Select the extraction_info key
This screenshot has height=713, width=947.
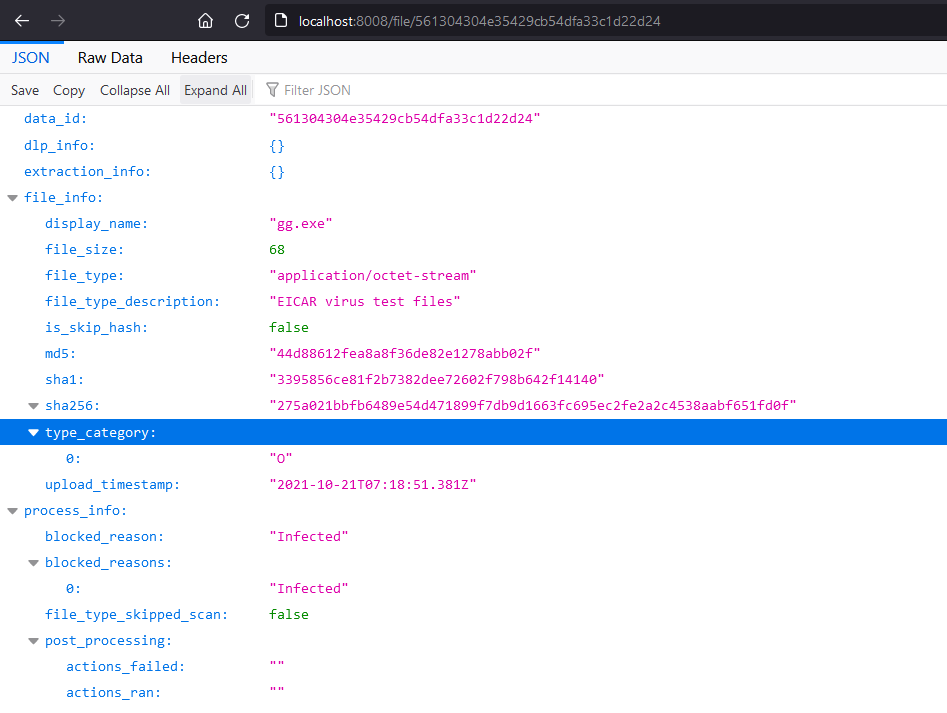pyautogui.click(x=88, y=171)
